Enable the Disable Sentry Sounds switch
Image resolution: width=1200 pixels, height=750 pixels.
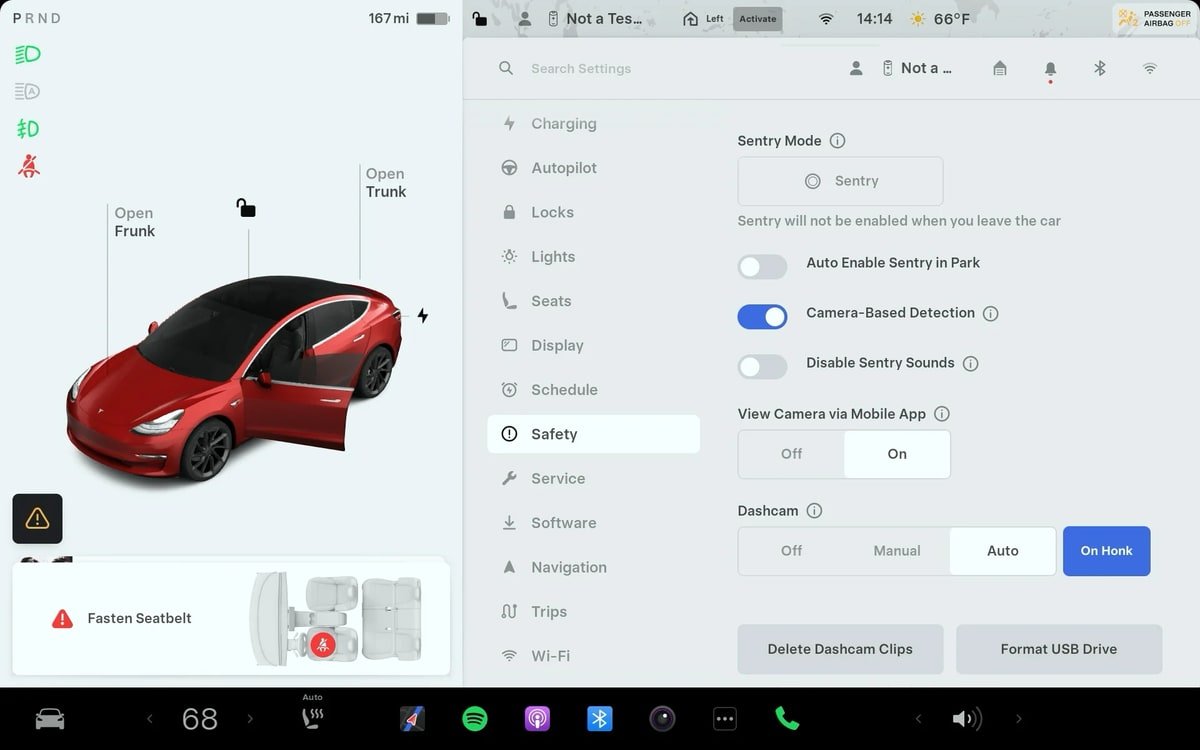763,366
